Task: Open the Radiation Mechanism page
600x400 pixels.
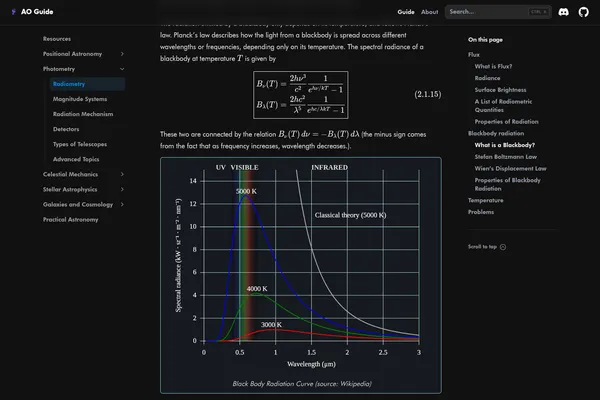Action: [81, 114]
